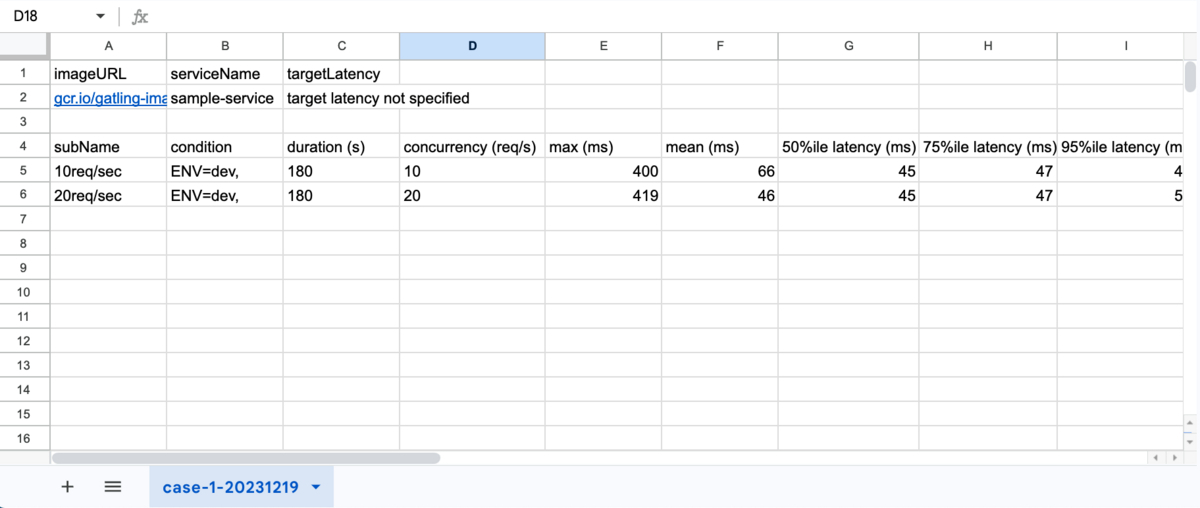Select the cell with max value 419
Image resolution: width=1200 pixels, height=508 pixels.
pyautogui.click(x=603, y=196)
